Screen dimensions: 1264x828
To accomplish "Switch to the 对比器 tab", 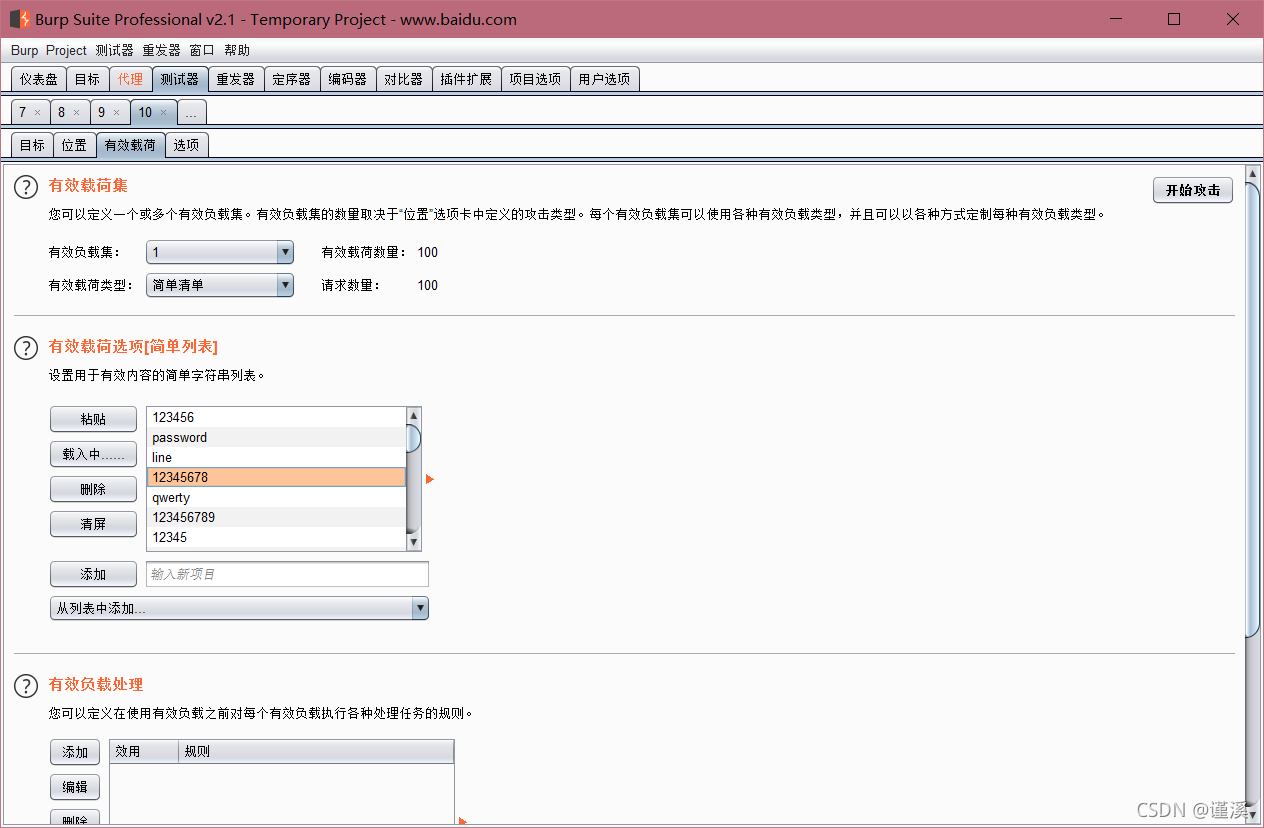I will pos(404,79).
